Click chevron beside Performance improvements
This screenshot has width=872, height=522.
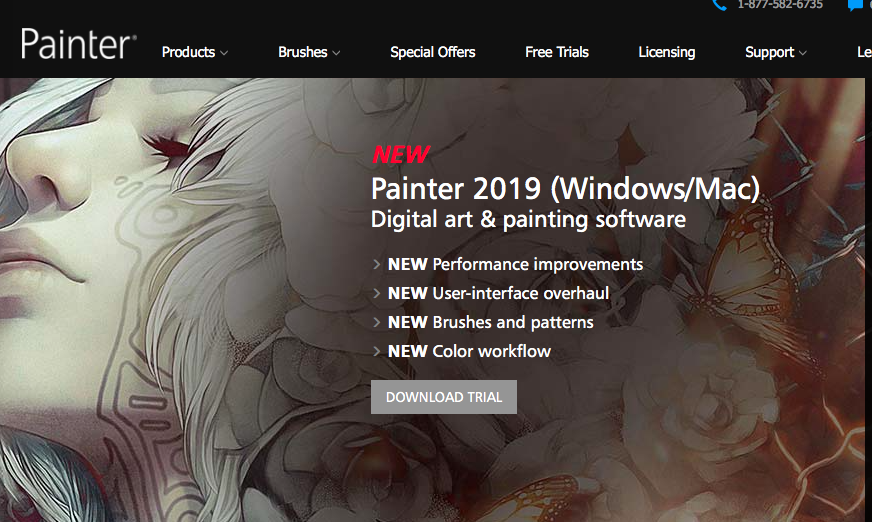coord(376,264)
